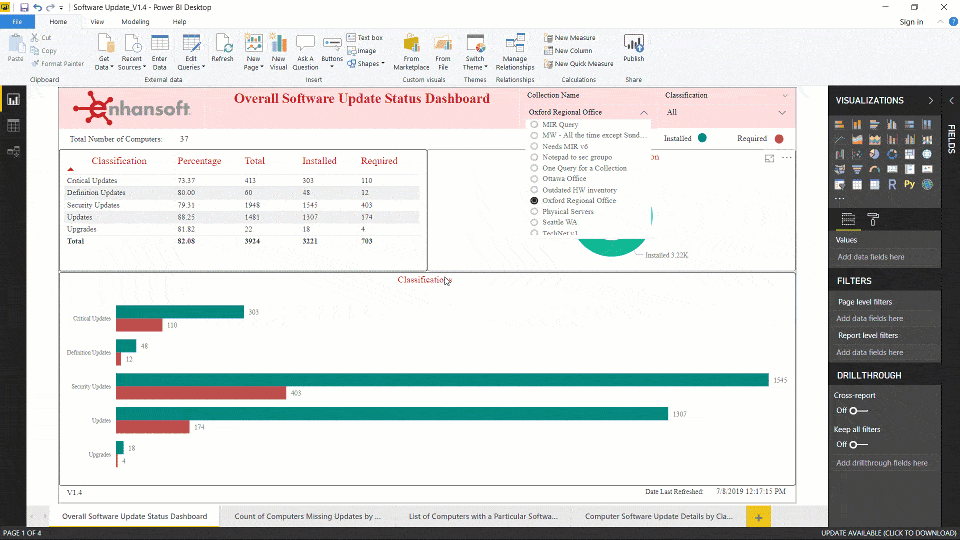Viewport: 960px width, 540px height.
Task: Click Update Available download notice
Action: [x=888, y=533]
